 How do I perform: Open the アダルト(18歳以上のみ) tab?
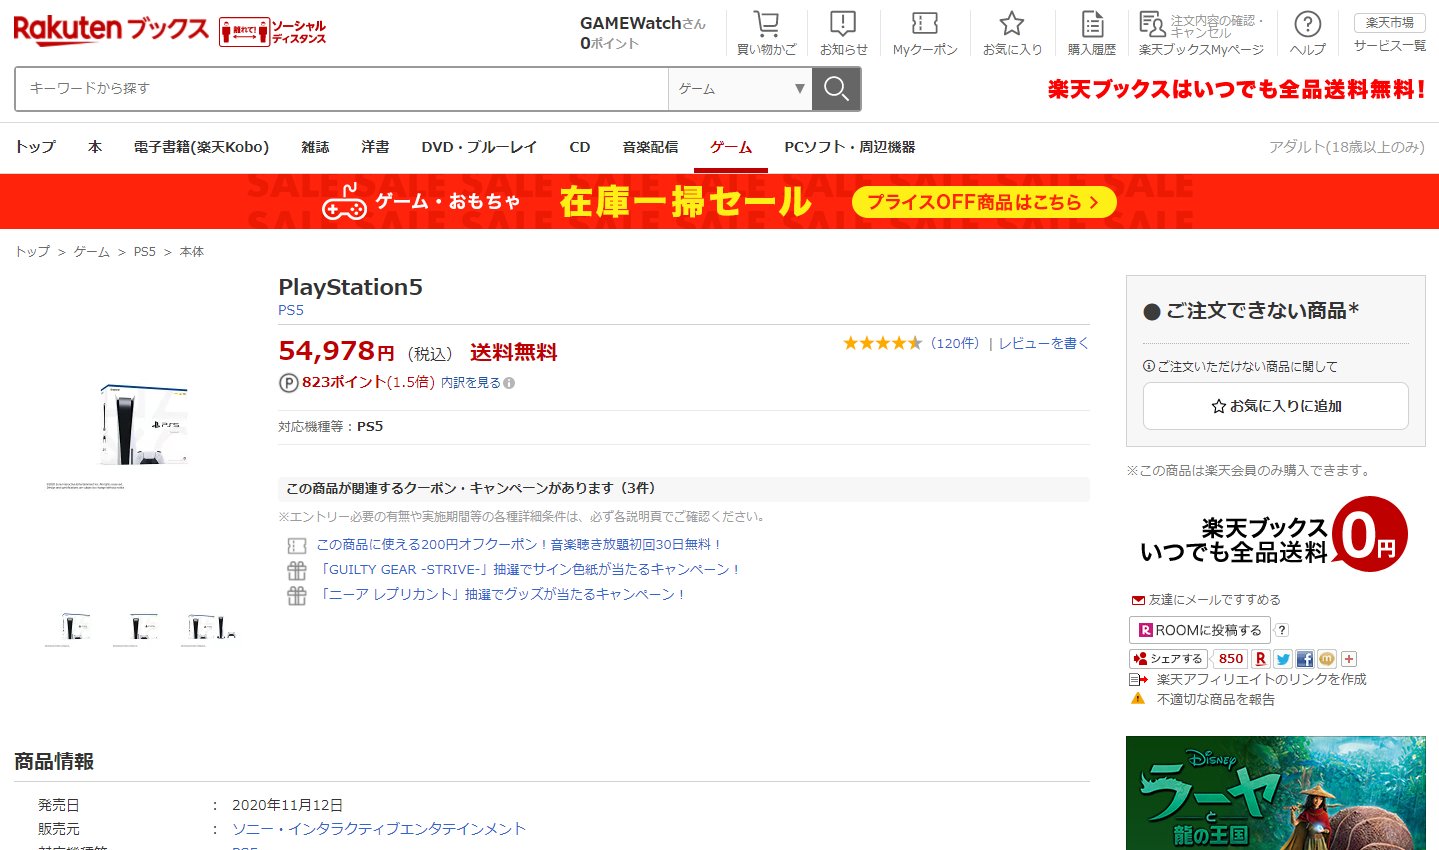click(1347, 147)
